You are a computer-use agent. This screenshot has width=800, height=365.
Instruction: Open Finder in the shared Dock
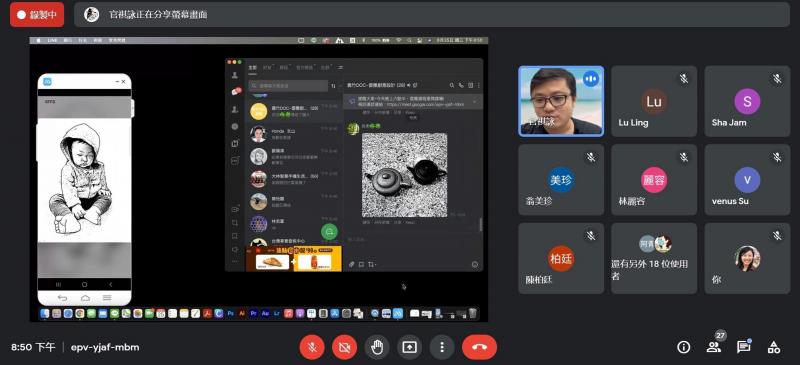[x=45, y=313]
